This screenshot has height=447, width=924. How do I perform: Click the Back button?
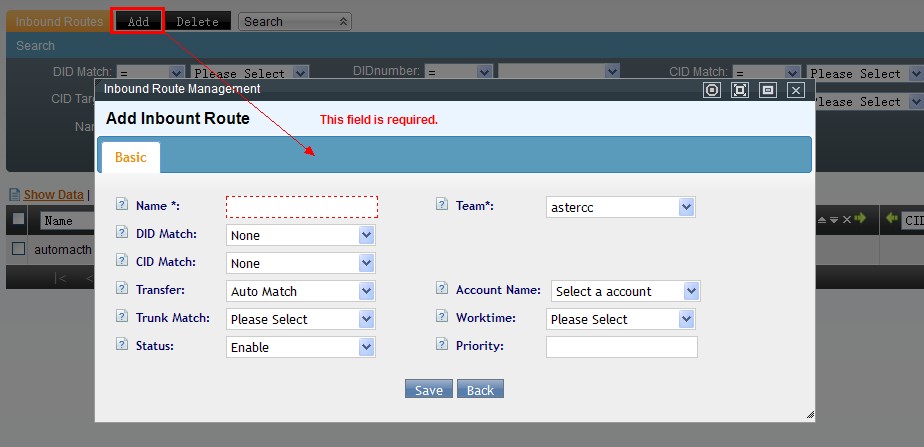tap(480, 390)
